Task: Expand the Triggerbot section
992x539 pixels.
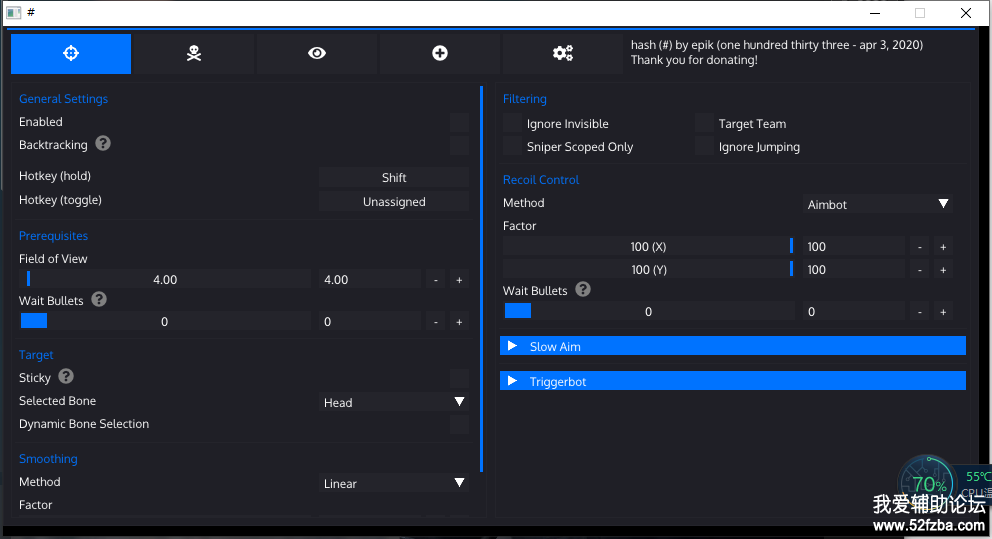Action: click(732, 381)
